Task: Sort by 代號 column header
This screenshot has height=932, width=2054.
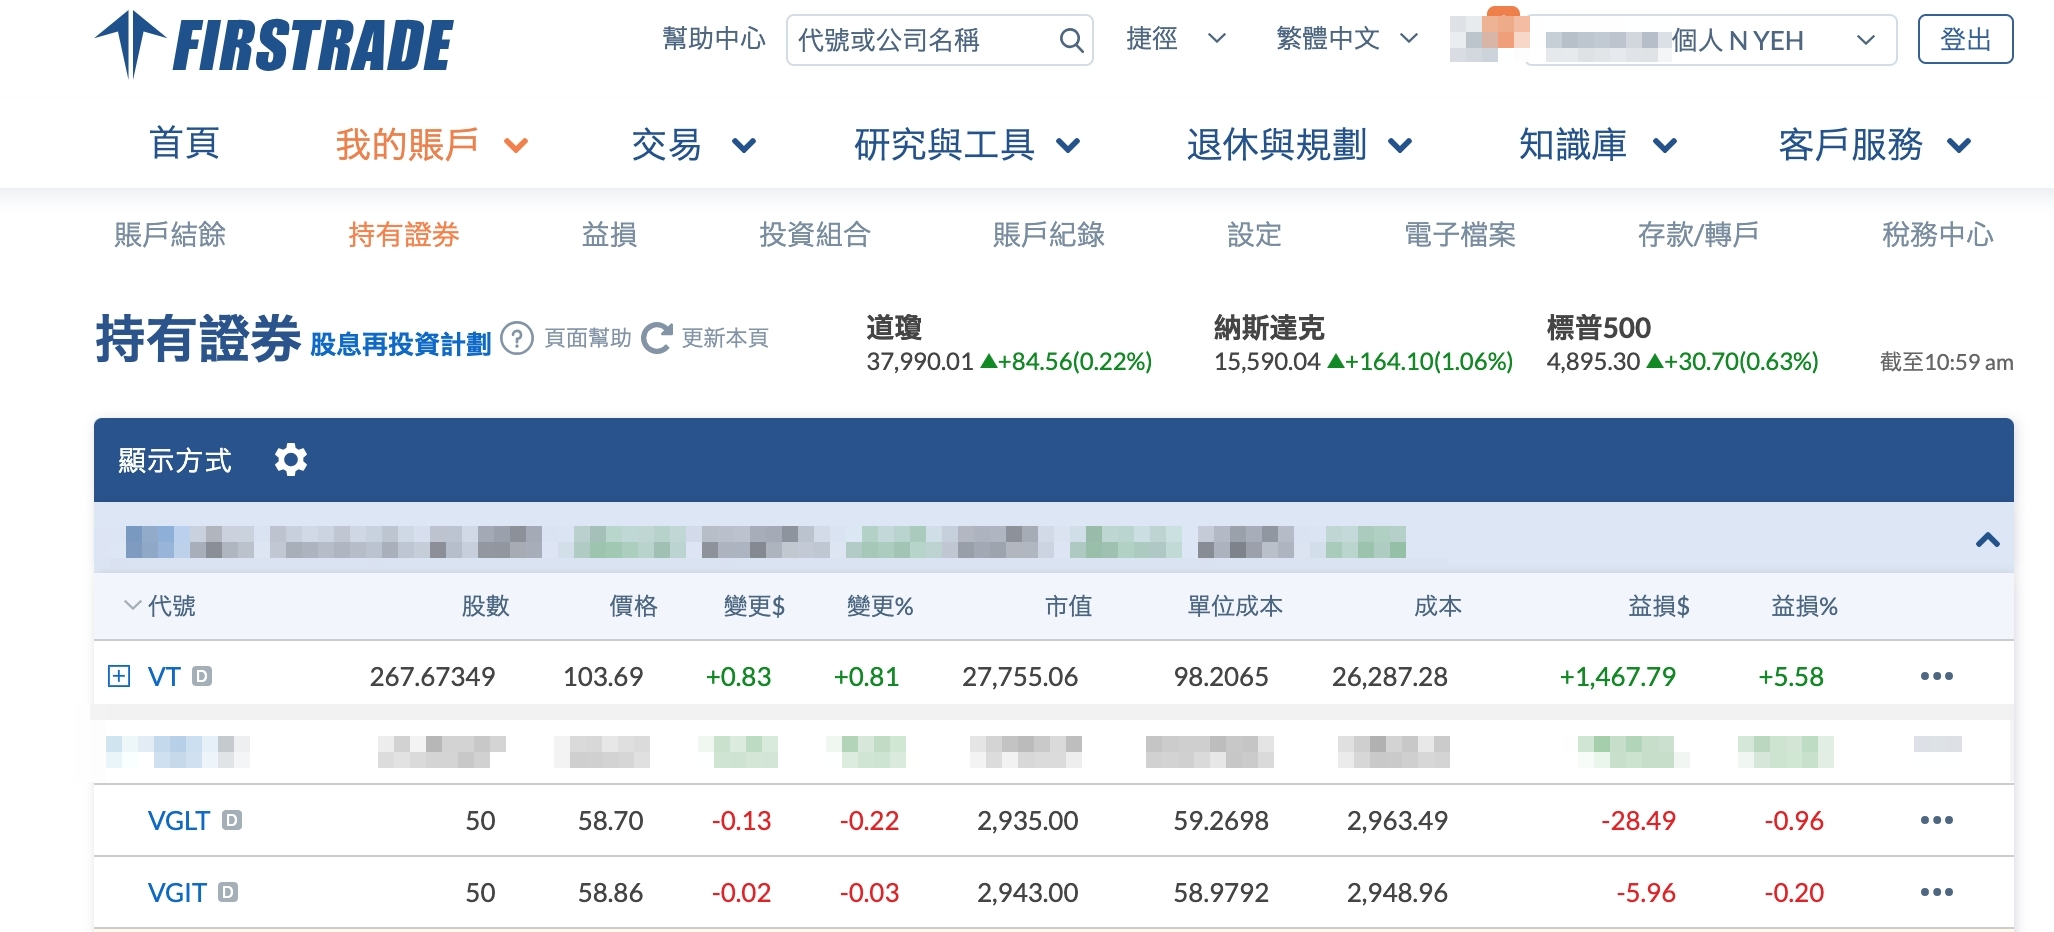Action: click(160, 606)
